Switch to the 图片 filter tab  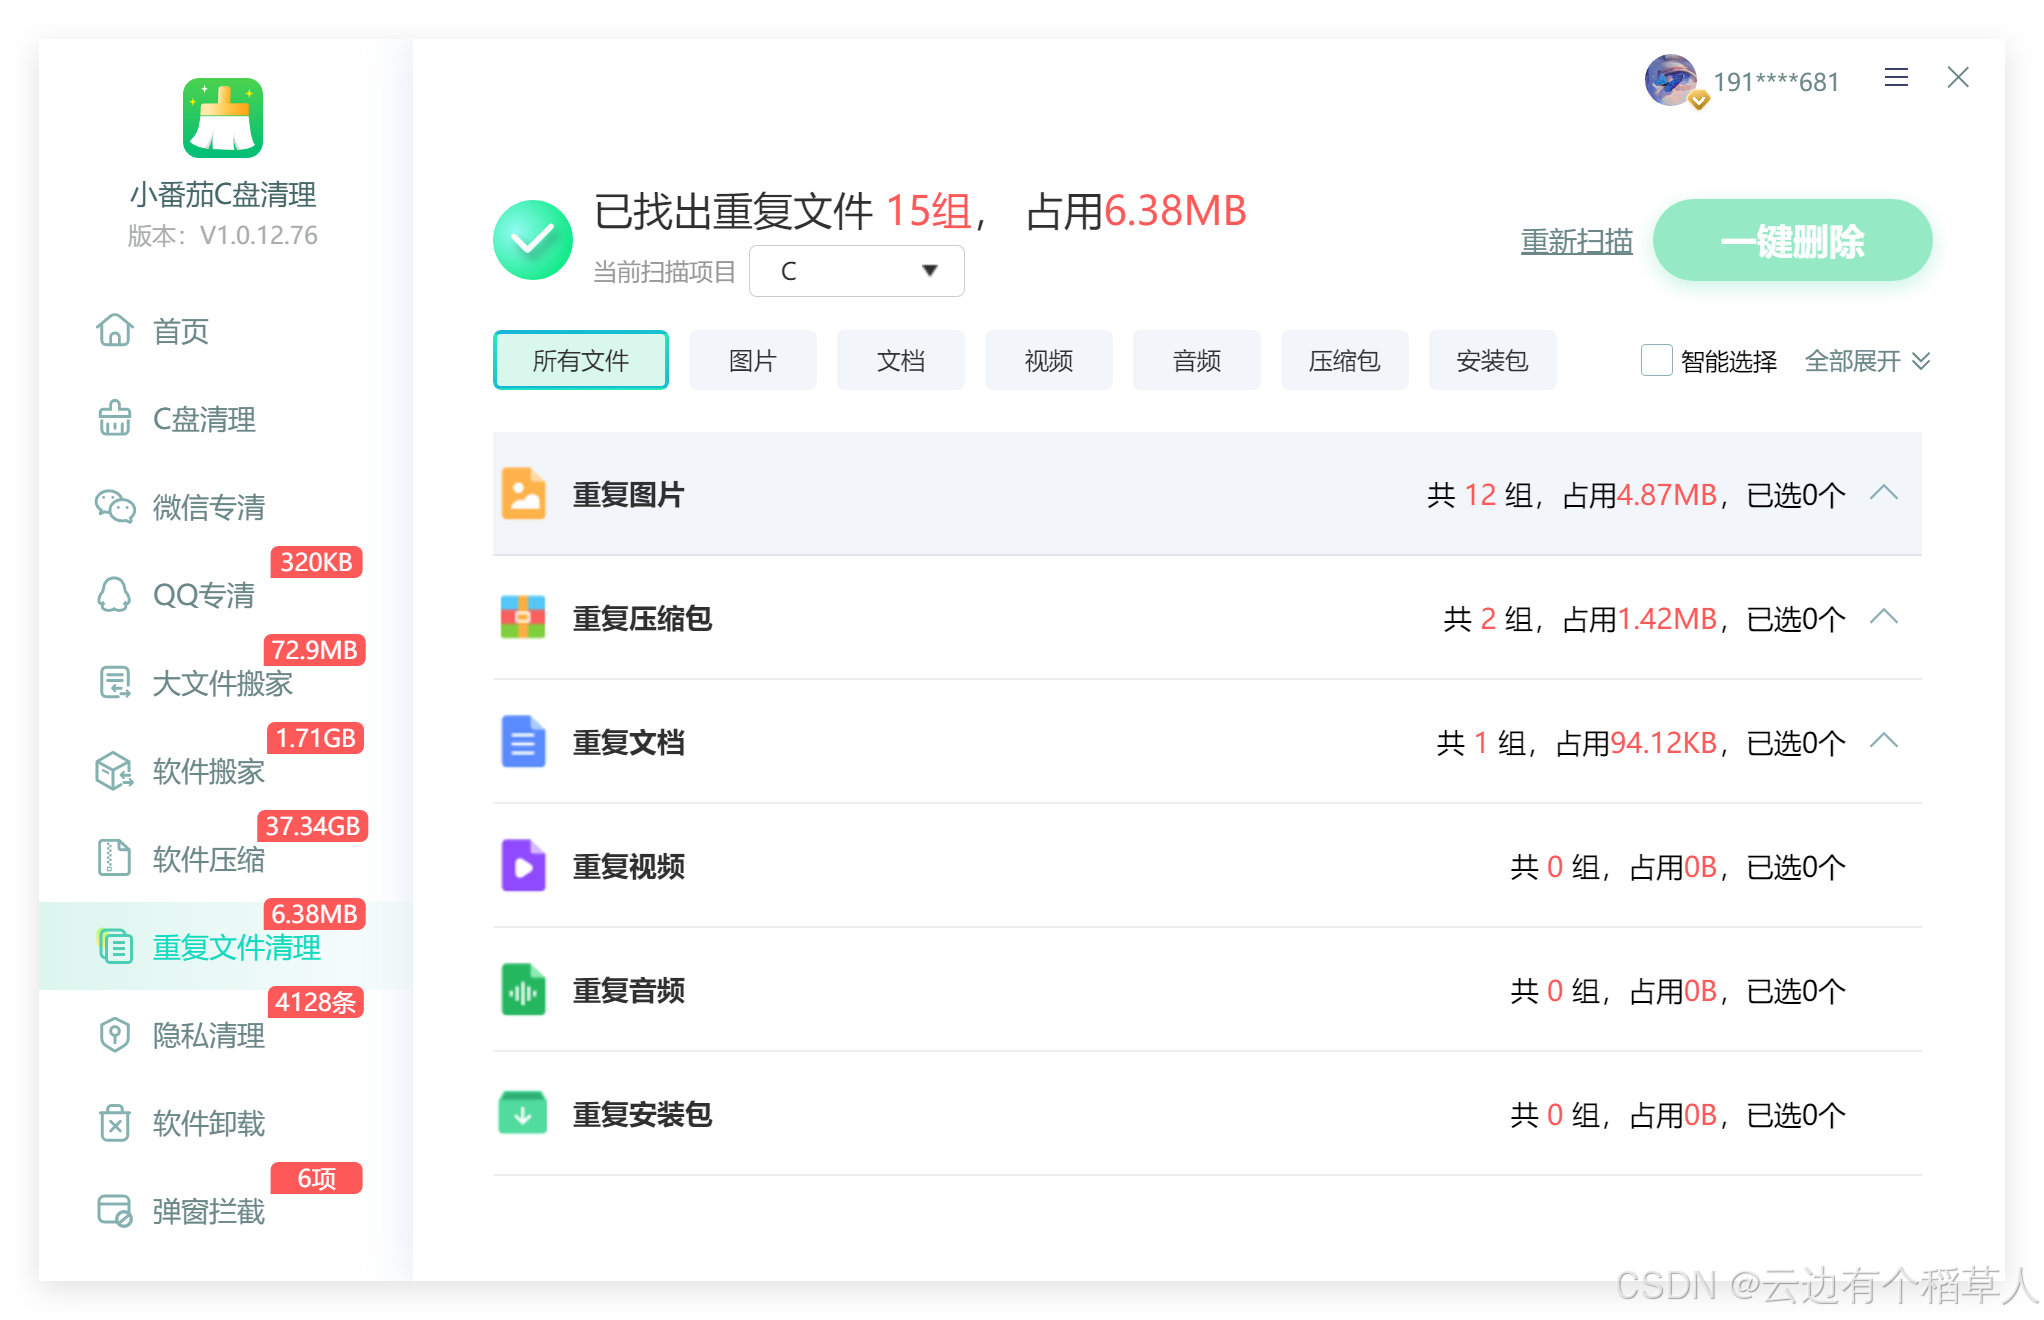click(x=752, y=361)
